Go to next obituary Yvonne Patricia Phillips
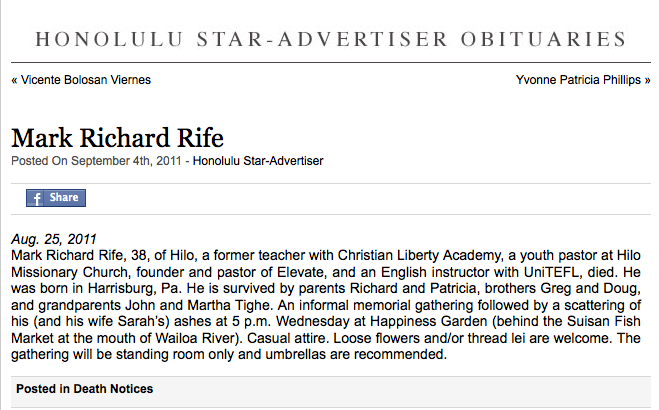 pyautogui.click(x=578, y=80)
